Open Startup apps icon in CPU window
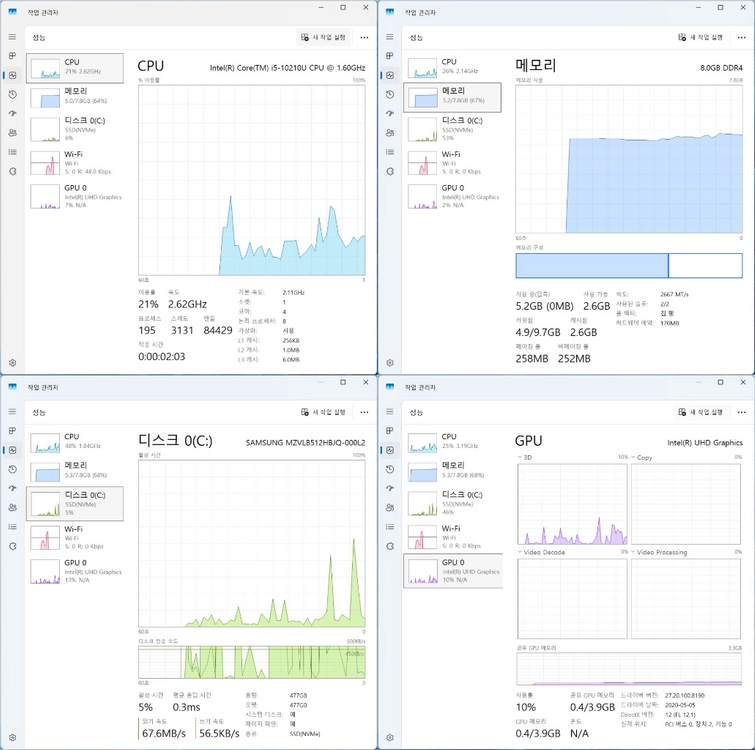755x750 pixels. point(13,114)
